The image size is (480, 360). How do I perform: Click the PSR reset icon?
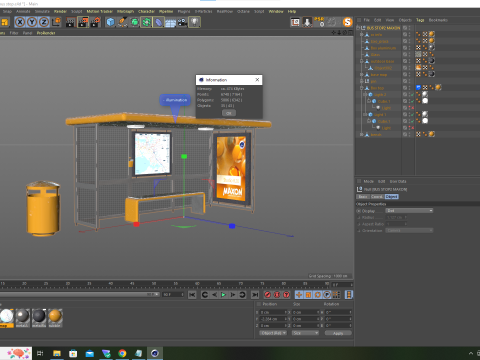tap(319, 22)
